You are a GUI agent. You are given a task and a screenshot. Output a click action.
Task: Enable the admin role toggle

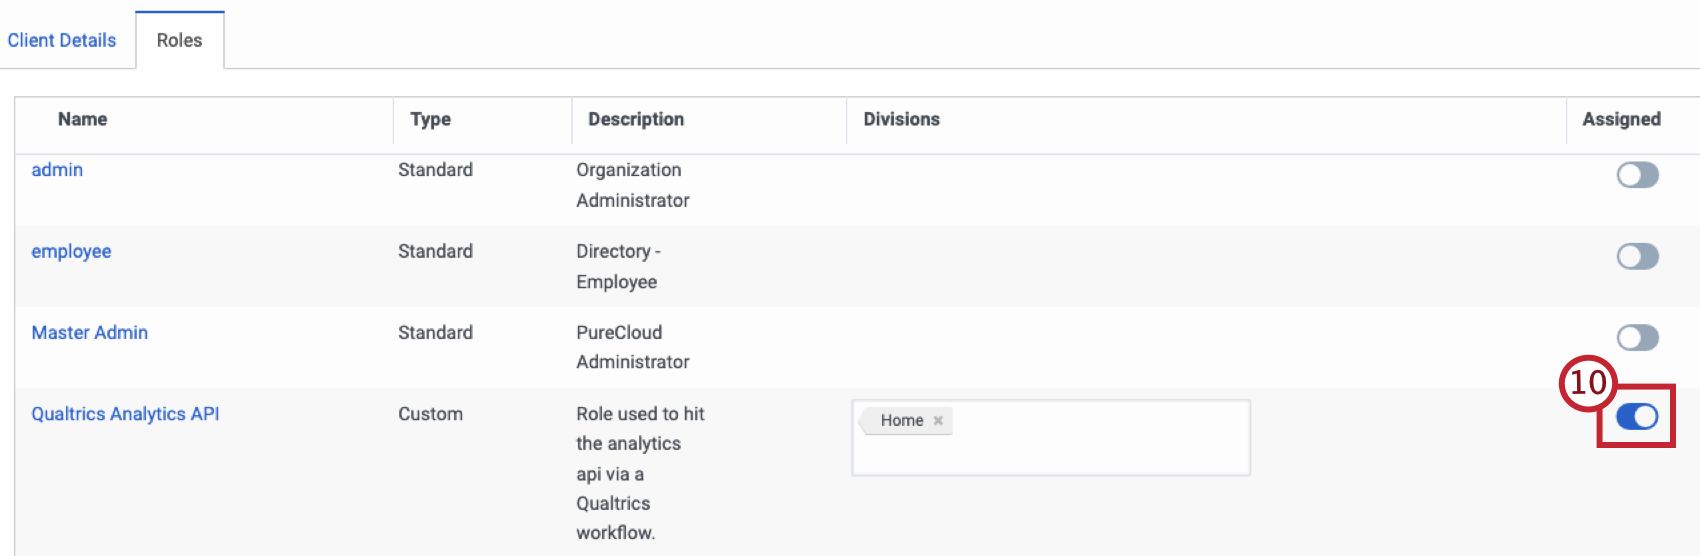point(1637,175)
